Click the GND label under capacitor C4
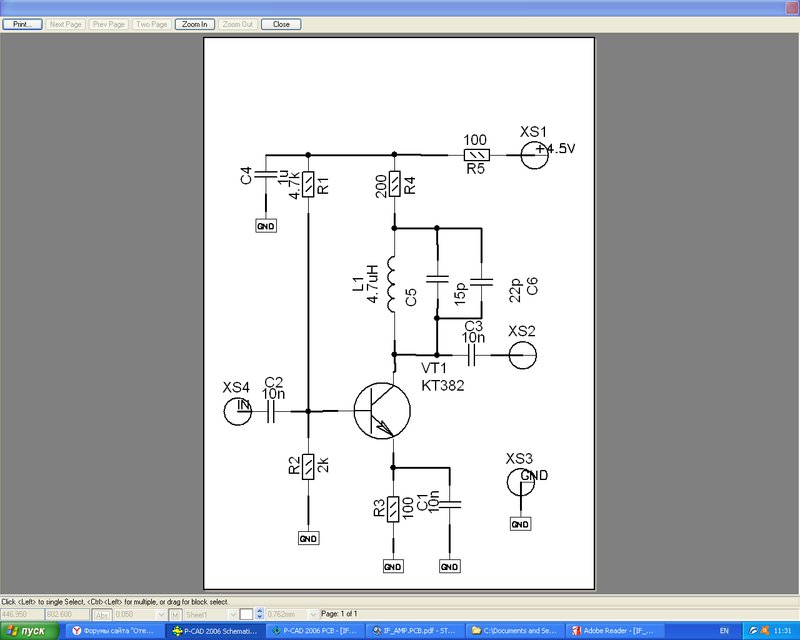The width and height of the screenshot is (800, 640). click(x=266, y=226)
